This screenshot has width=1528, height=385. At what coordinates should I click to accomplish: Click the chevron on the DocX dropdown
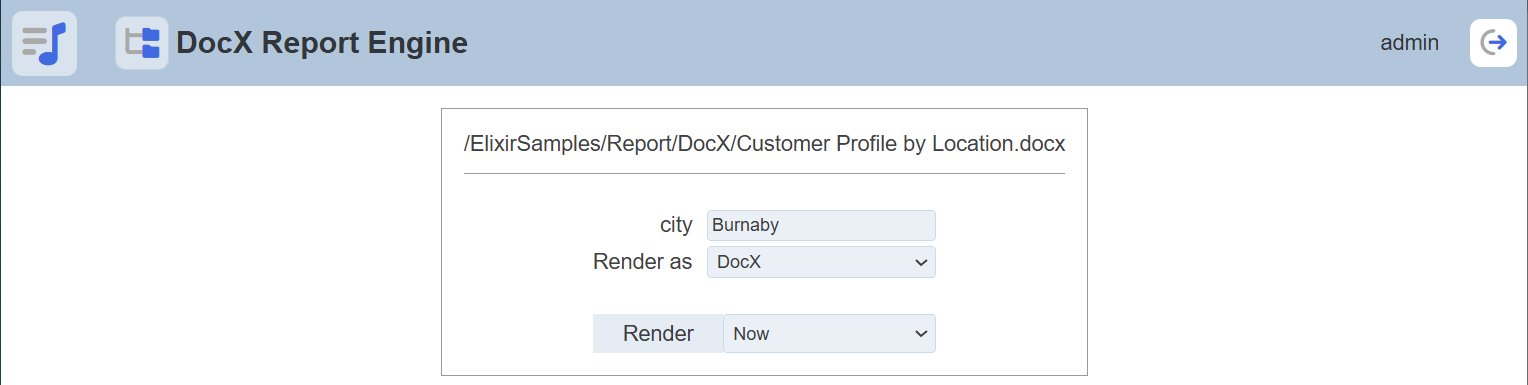click(x=921, y=262)
